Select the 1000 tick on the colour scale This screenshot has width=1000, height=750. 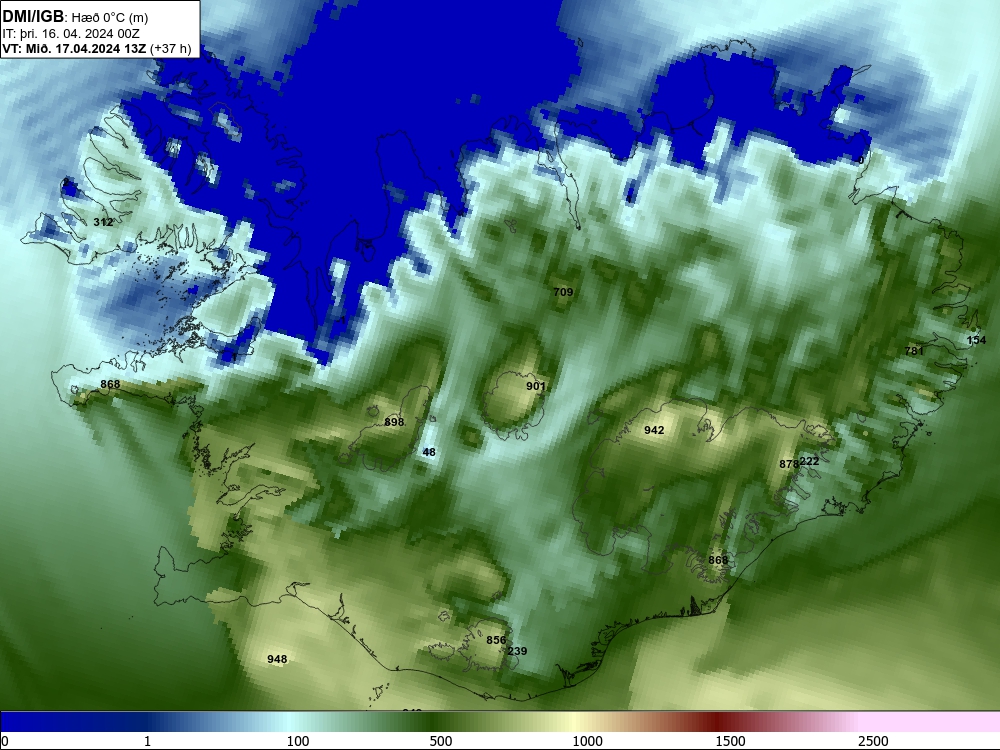tap(587, 741)
